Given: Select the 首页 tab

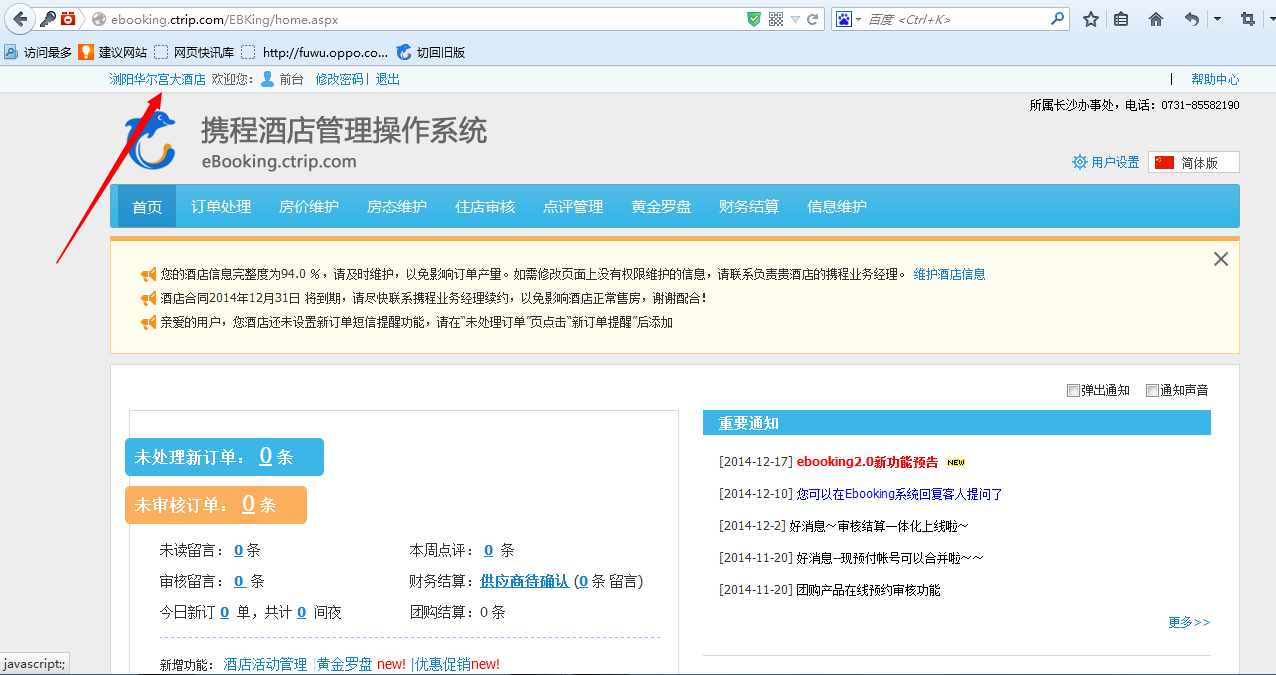Looking at the screenshot, I should 147,206.
